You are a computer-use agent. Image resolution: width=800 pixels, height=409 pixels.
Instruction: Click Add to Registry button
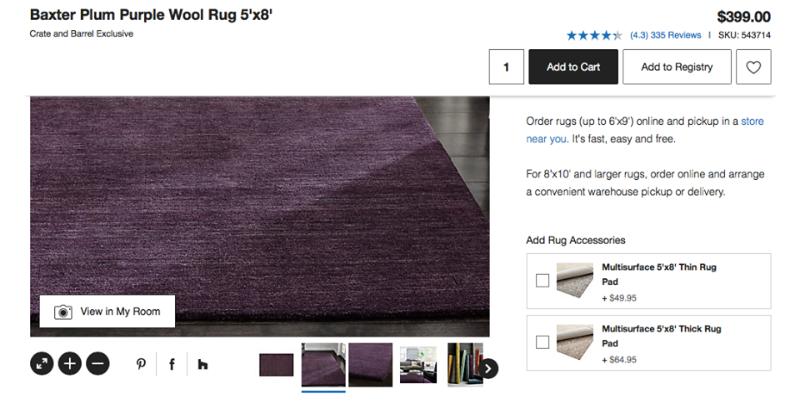coord(677,67)
